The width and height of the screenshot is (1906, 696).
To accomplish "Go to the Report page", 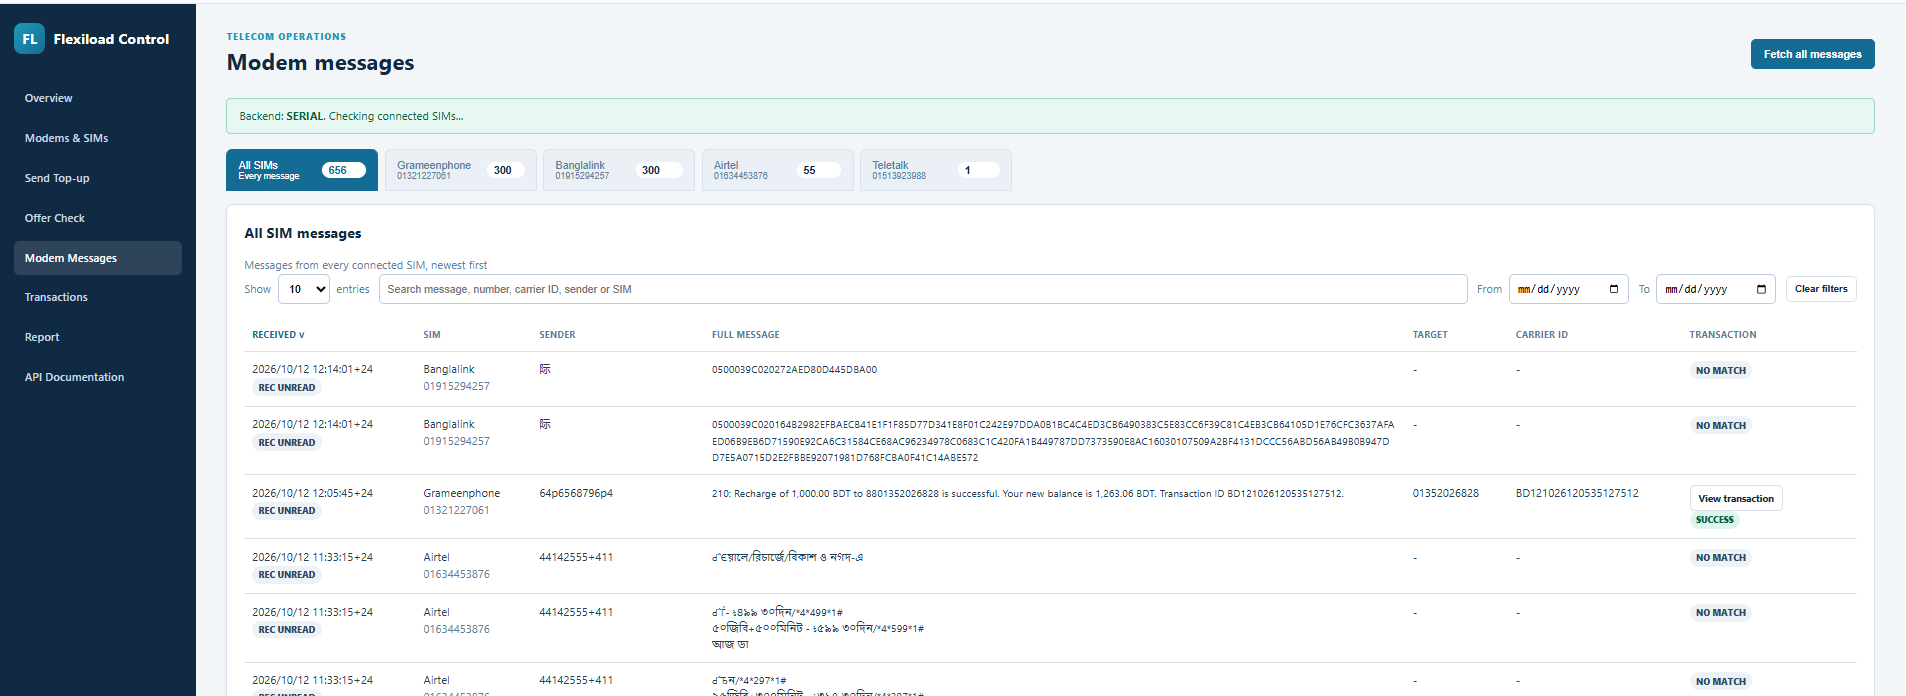I will 98,337.
